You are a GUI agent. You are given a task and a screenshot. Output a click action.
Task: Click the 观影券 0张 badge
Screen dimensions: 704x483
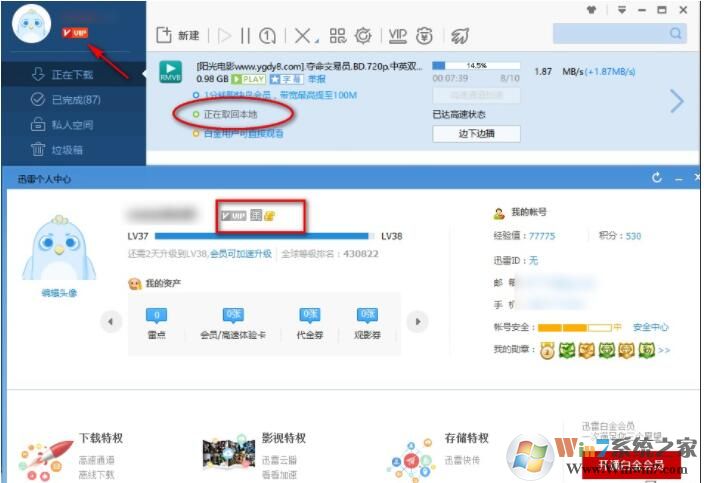[x=367, y=315]
